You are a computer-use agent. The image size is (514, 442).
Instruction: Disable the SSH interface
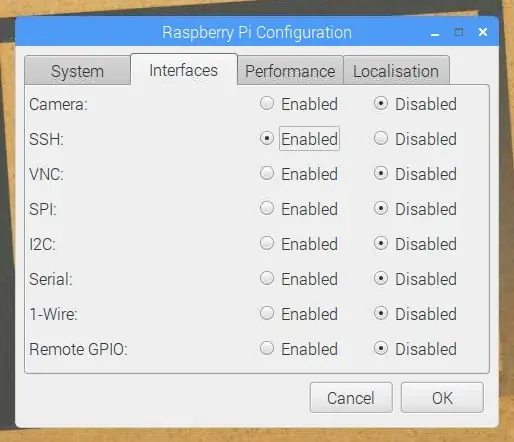tap(381, 138)
